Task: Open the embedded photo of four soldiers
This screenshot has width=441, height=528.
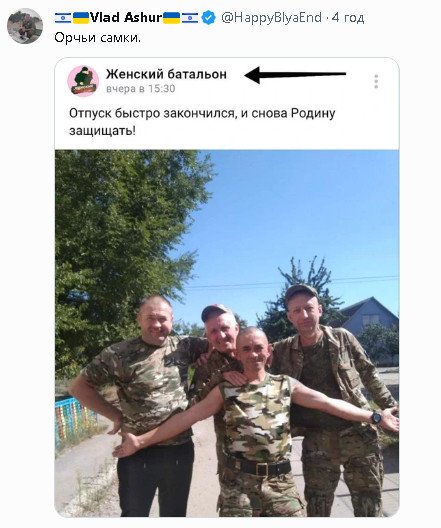Action: tap(227, 333)
